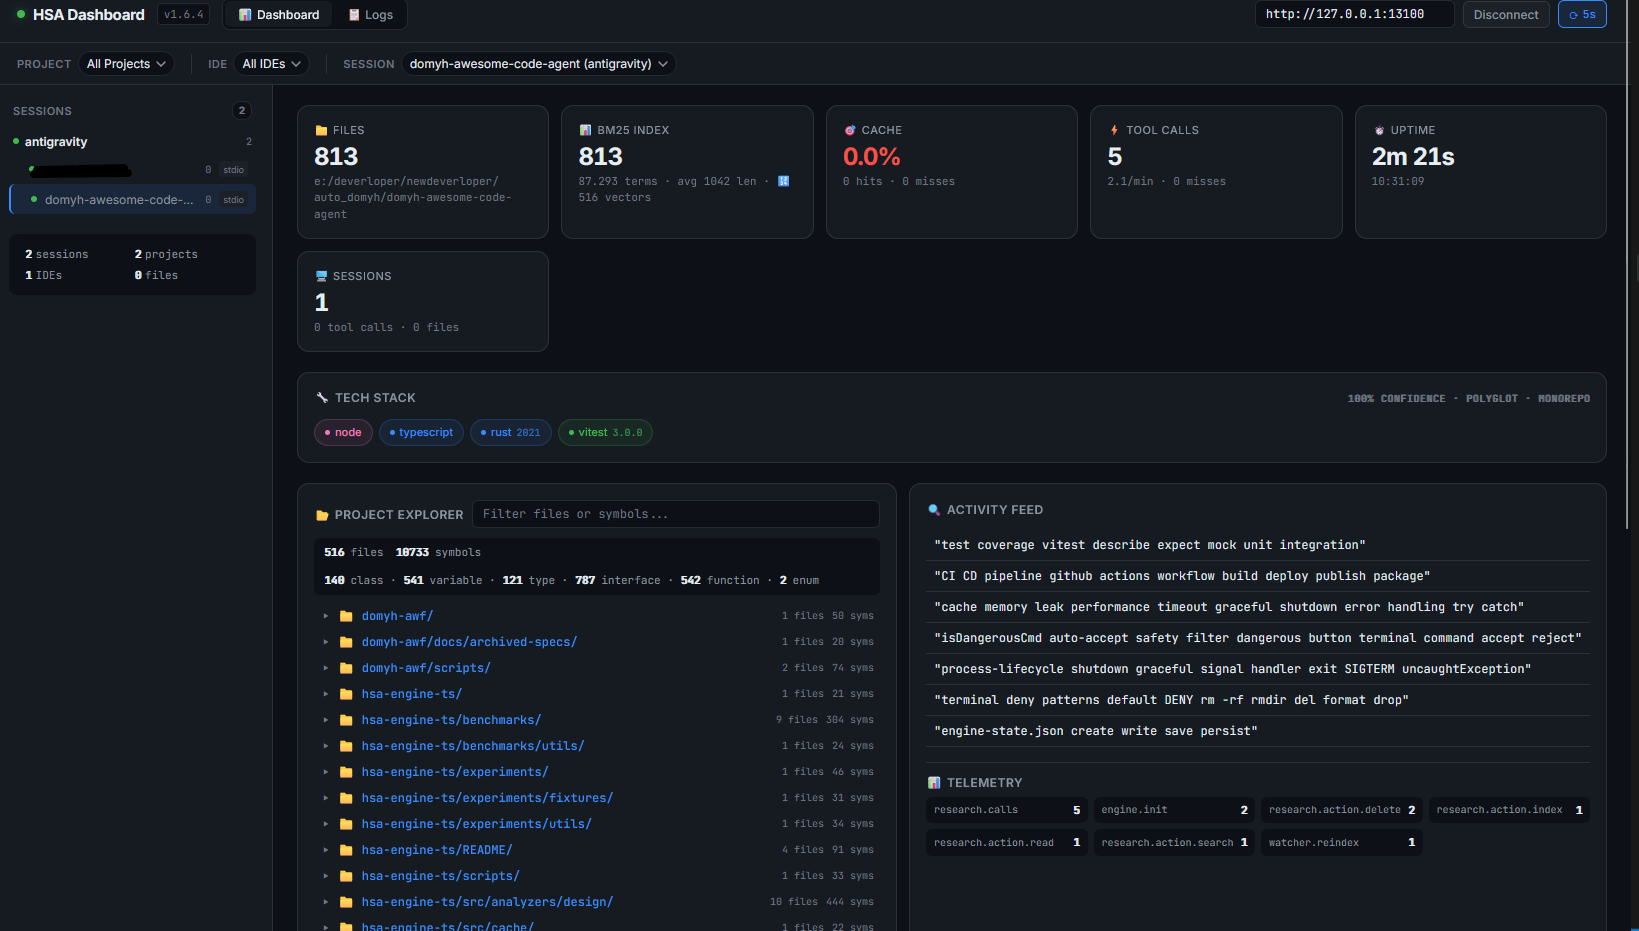Viewport: 1639px width, 931px height.
Task: Select the antigravity IDE group in Sessions
Action: coord(132,142)
